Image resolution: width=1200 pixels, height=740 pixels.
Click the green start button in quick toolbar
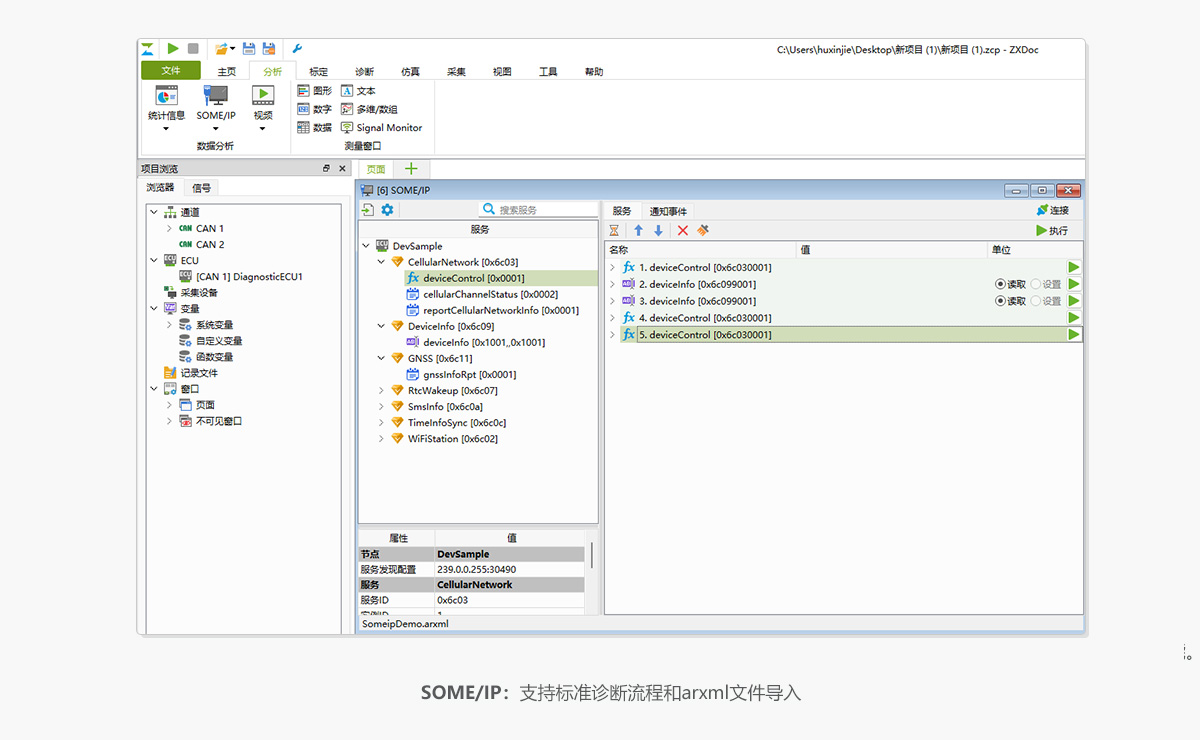tap(173, 48)
